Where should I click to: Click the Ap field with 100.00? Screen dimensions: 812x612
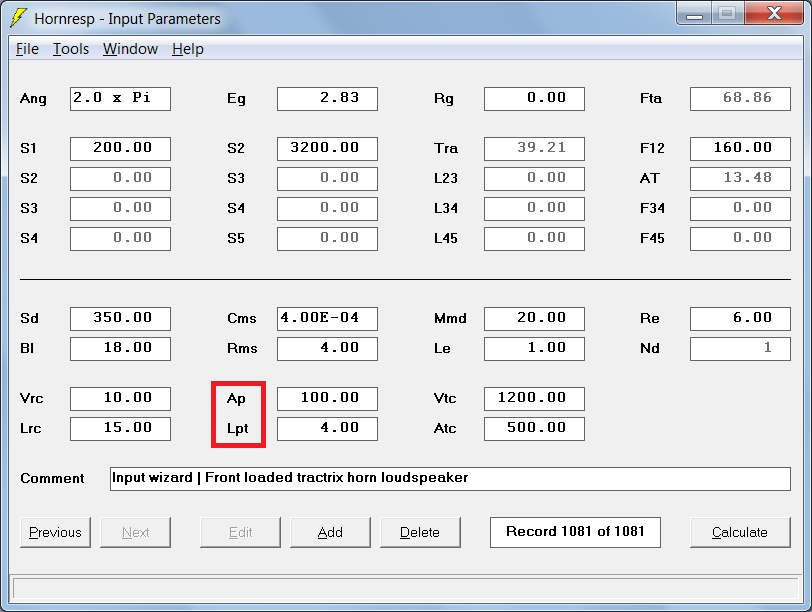(327, 399)
